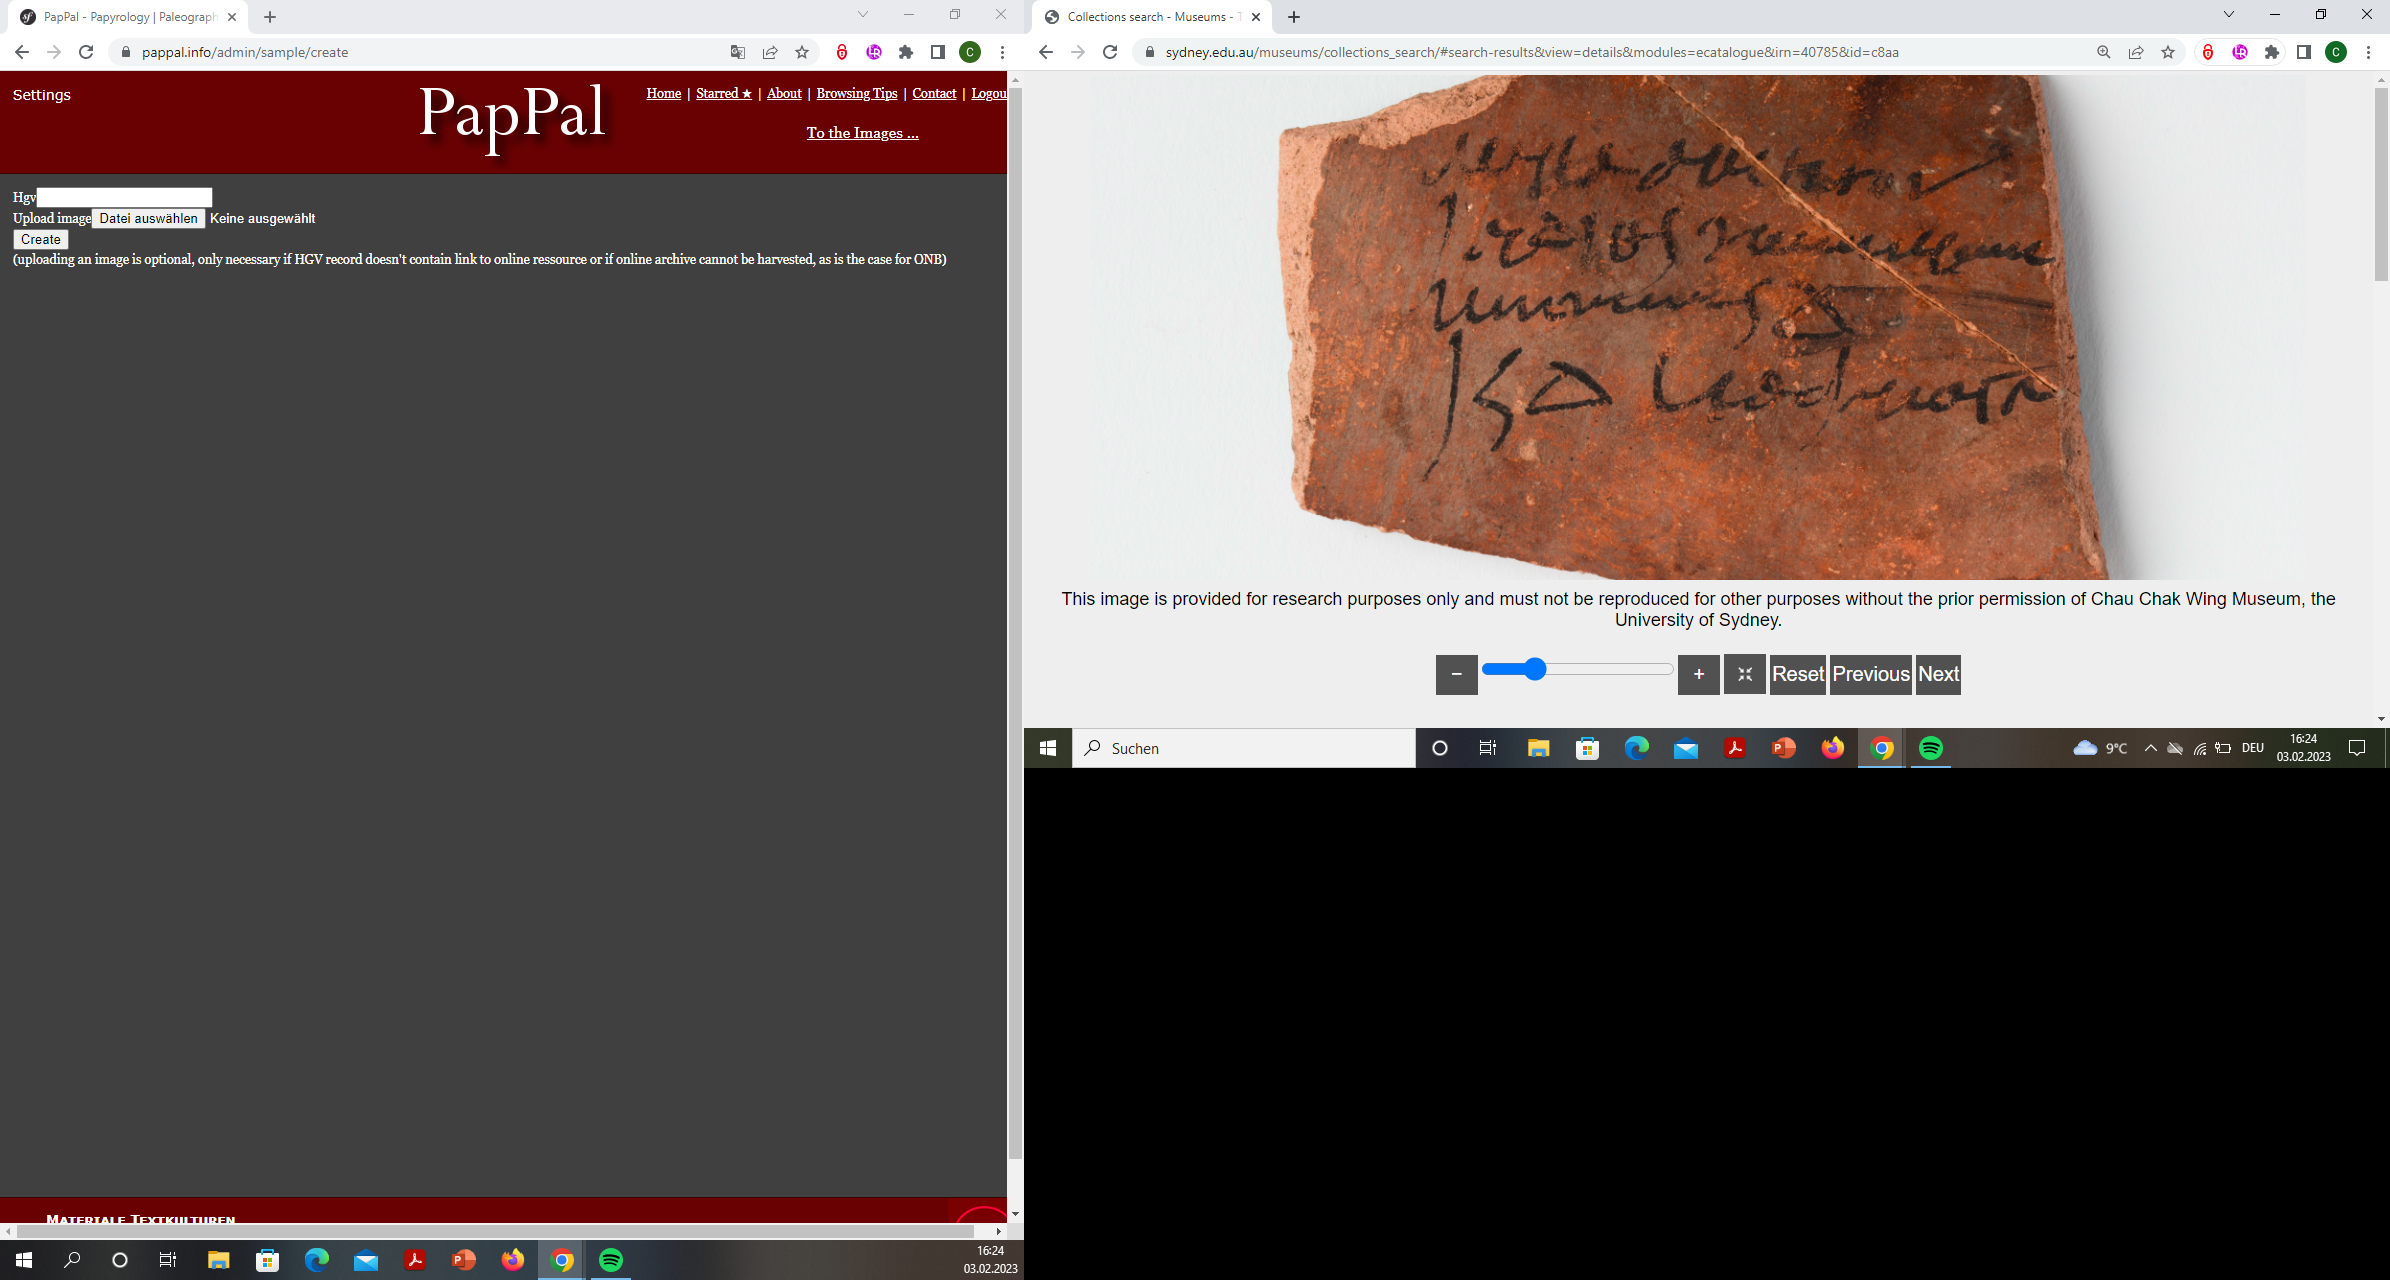Open File Explorer from the lower taskbar
Viewport: 2390px width, 1280px height.
point(218,1260)
